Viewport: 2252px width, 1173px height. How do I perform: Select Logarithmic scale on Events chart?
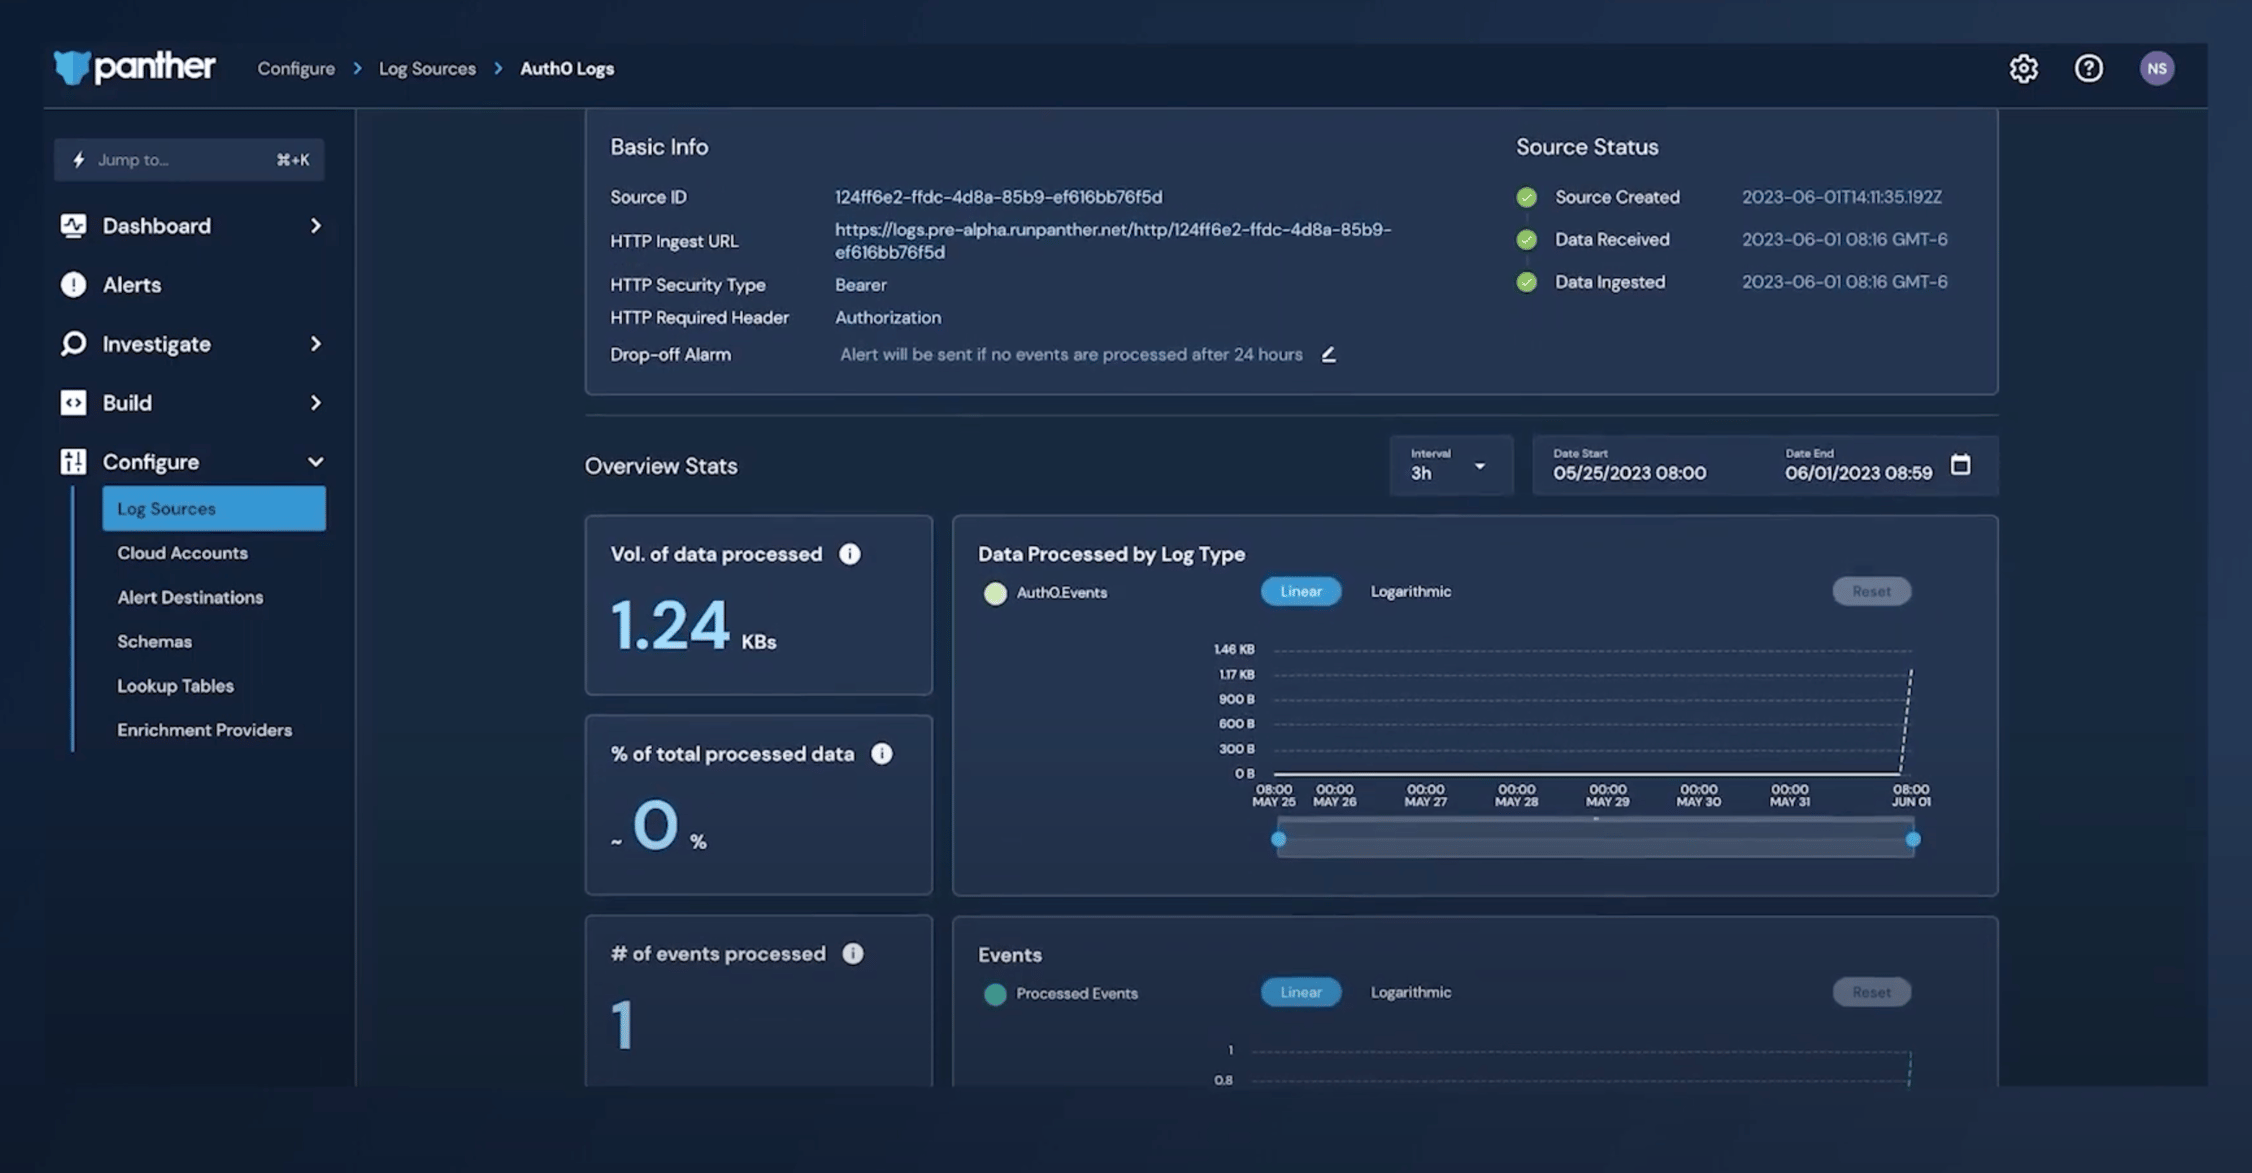(x=1410, y=993)
